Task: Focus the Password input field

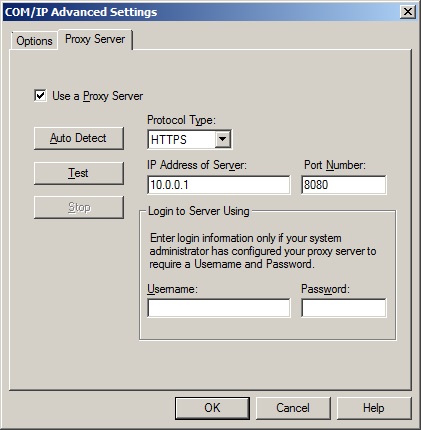Action: (344, 308)
